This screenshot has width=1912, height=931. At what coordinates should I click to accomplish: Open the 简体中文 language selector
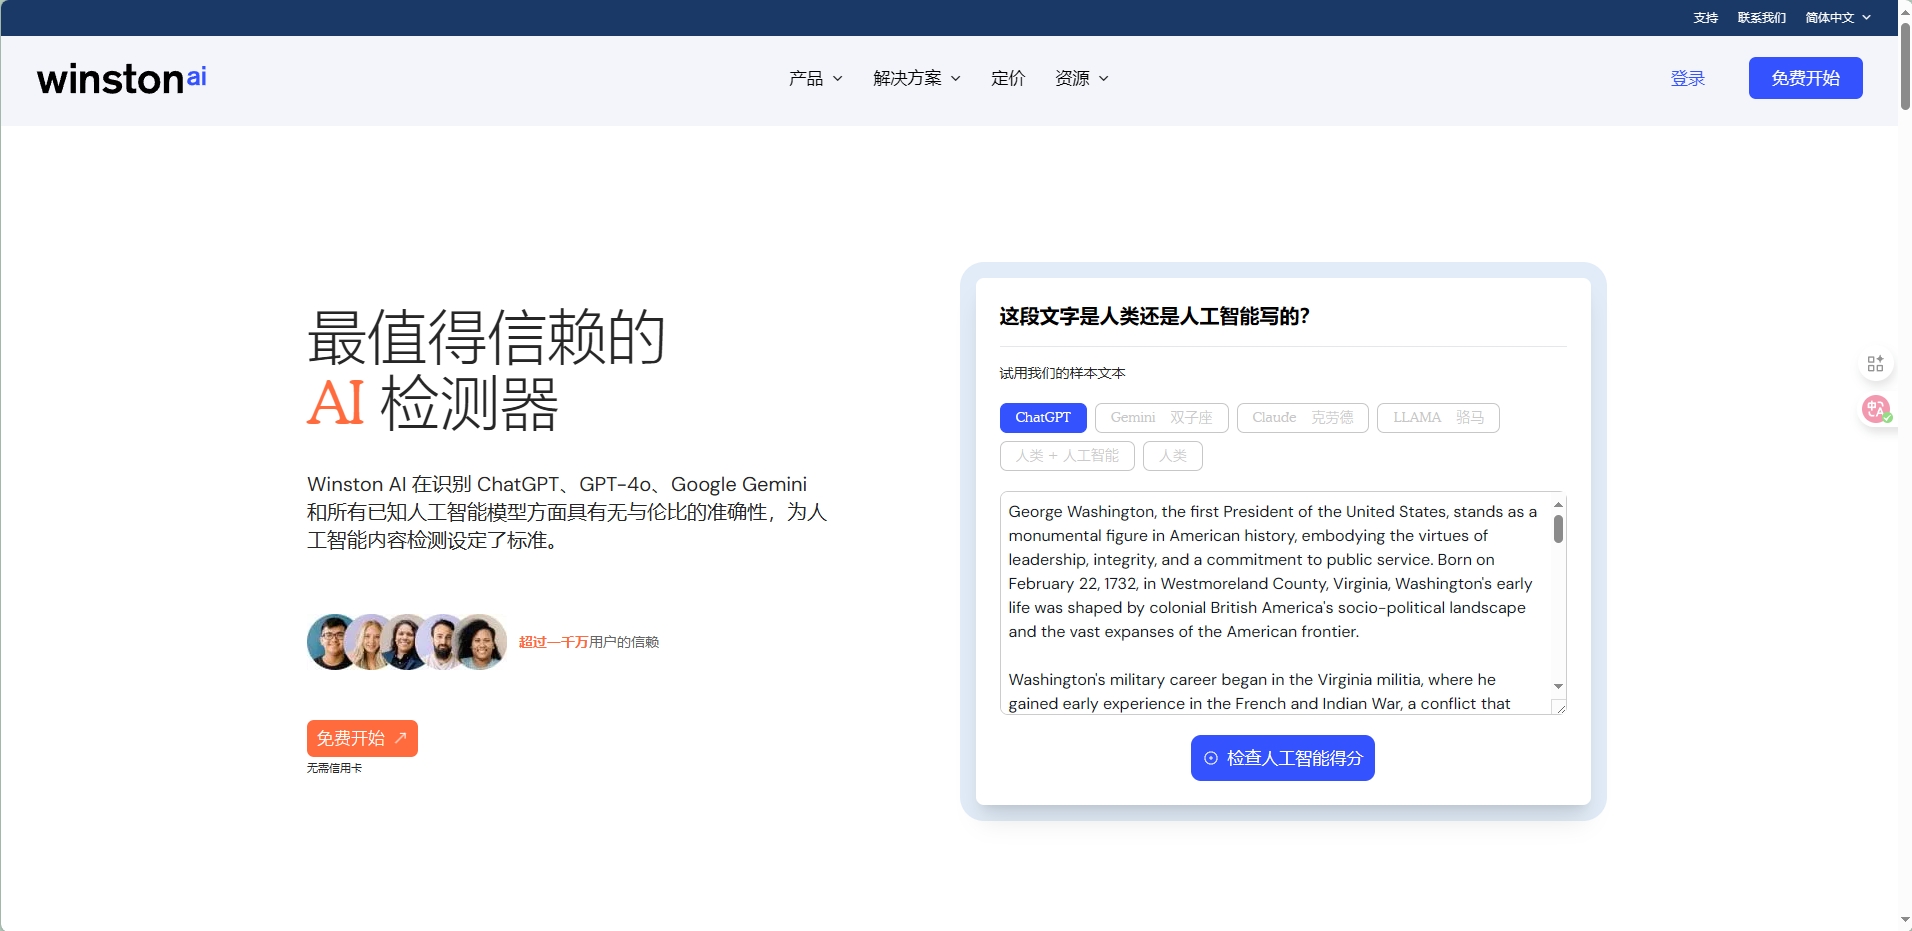pyautogui.click(x=1837, y=18)
